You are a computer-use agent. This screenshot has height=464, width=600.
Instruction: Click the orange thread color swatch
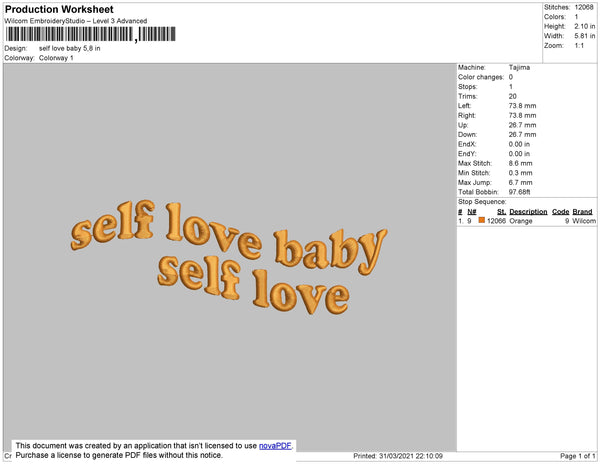[482, 220]
